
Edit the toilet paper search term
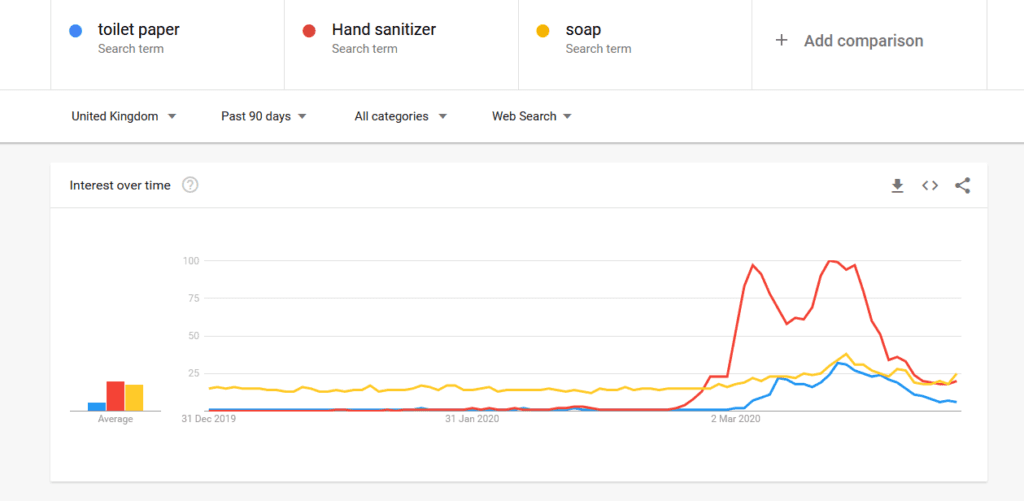click(x=138, y=30)
